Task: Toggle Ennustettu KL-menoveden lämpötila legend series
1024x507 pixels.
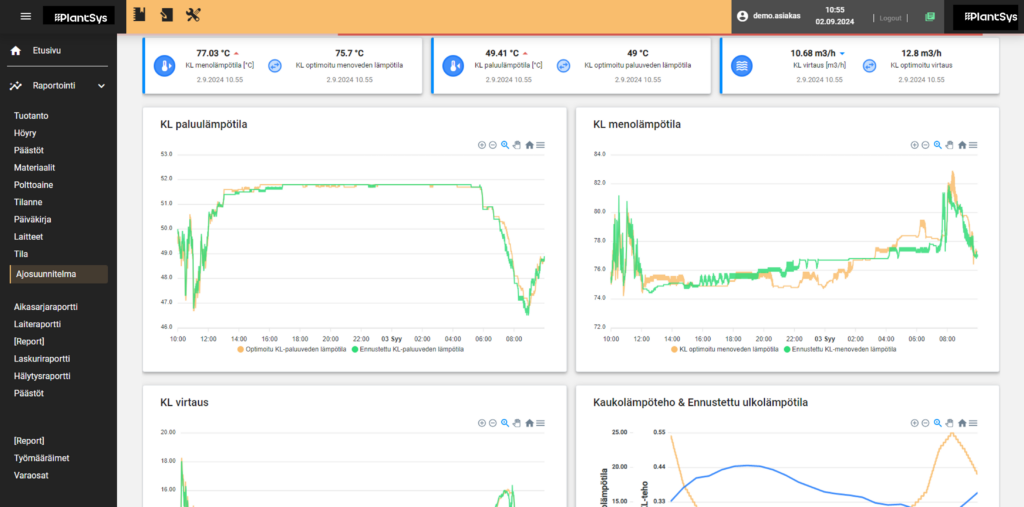Action: point(840,350)
